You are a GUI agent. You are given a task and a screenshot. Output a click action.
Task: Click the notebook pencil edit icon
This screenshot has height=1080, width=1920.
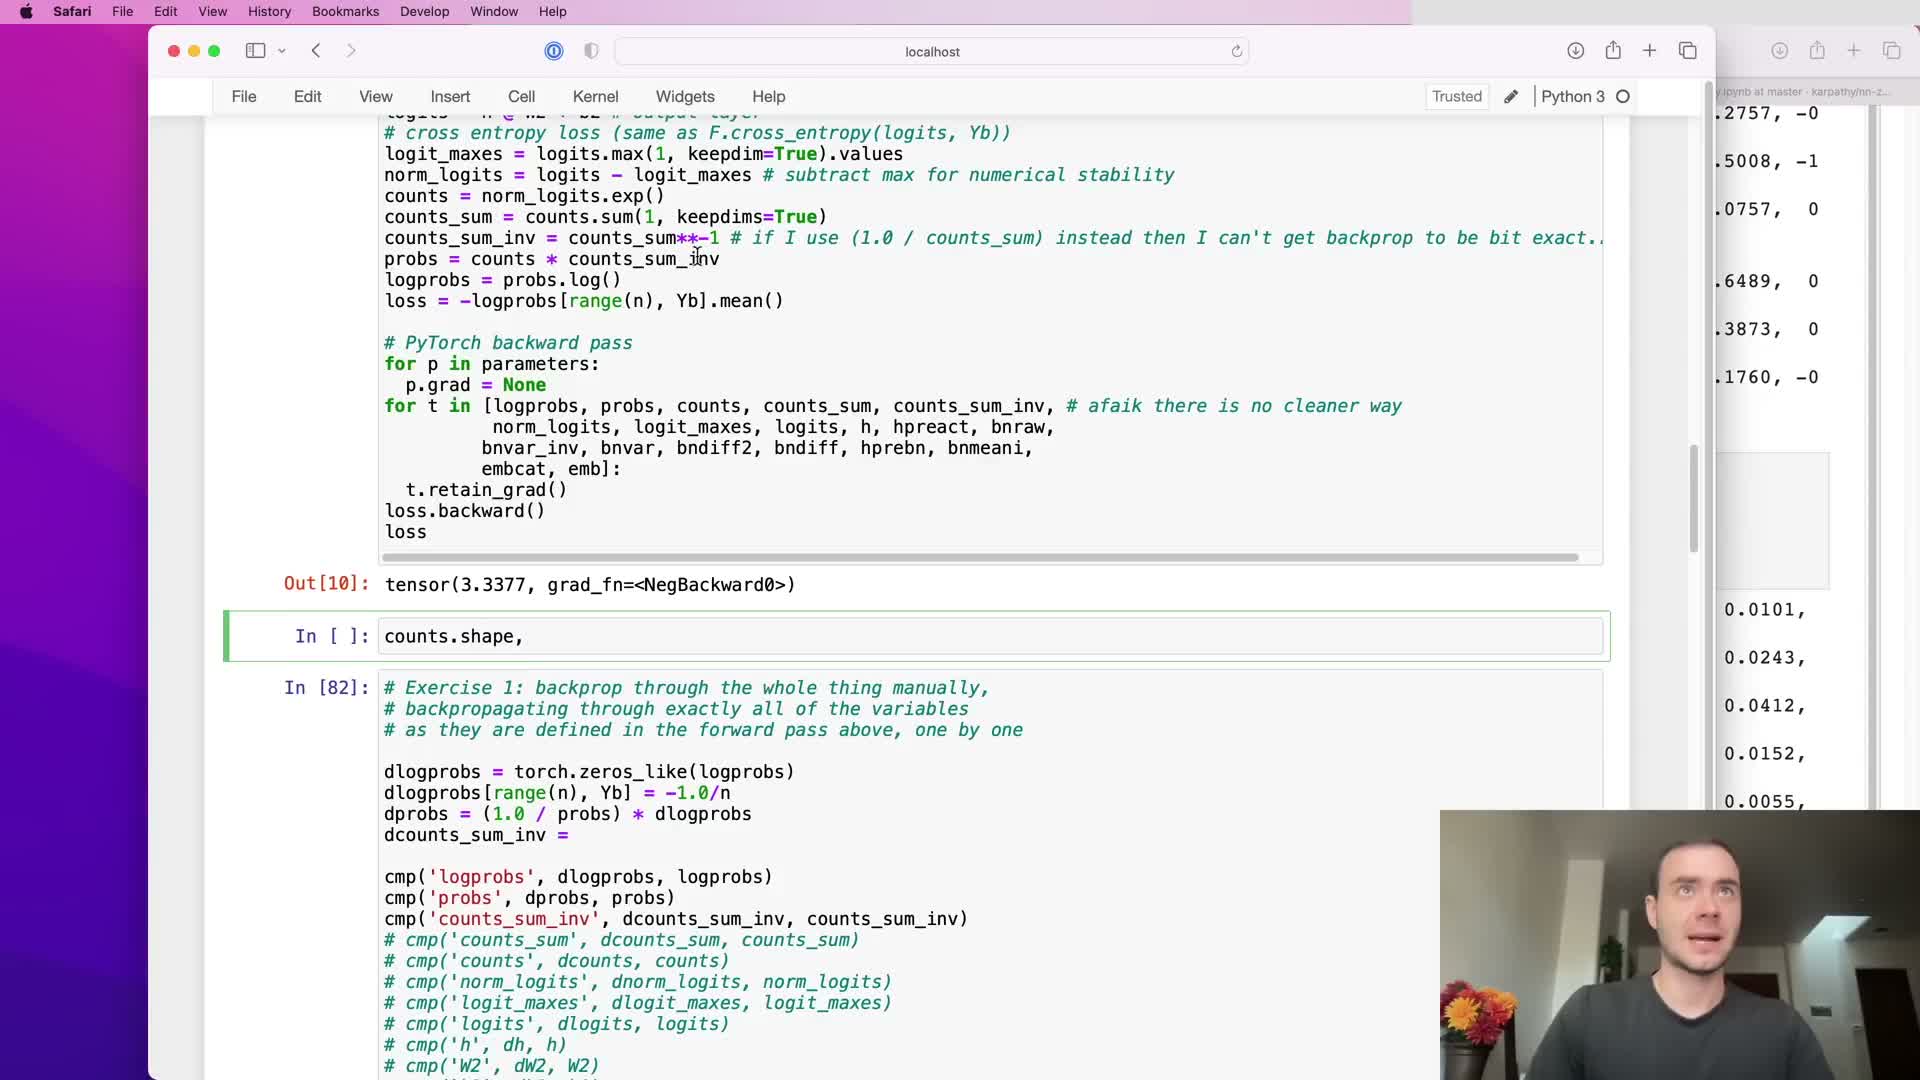coord(1511,97)
